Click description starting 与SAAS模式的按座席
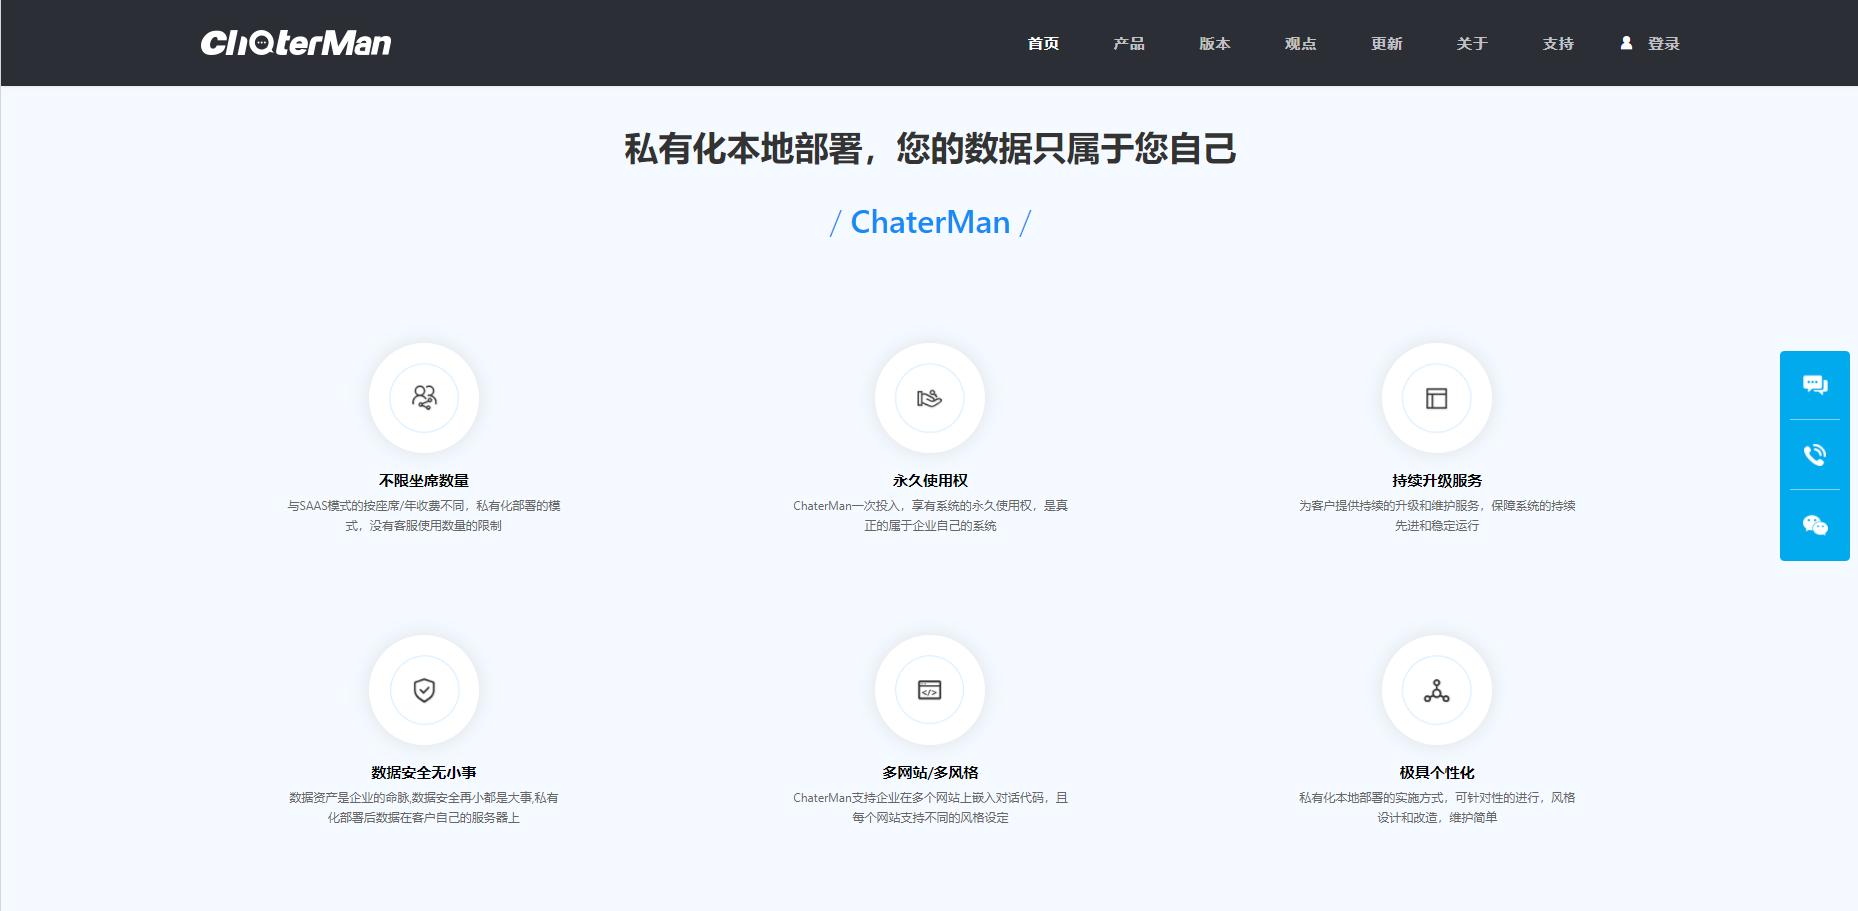 tap(424, 516)
